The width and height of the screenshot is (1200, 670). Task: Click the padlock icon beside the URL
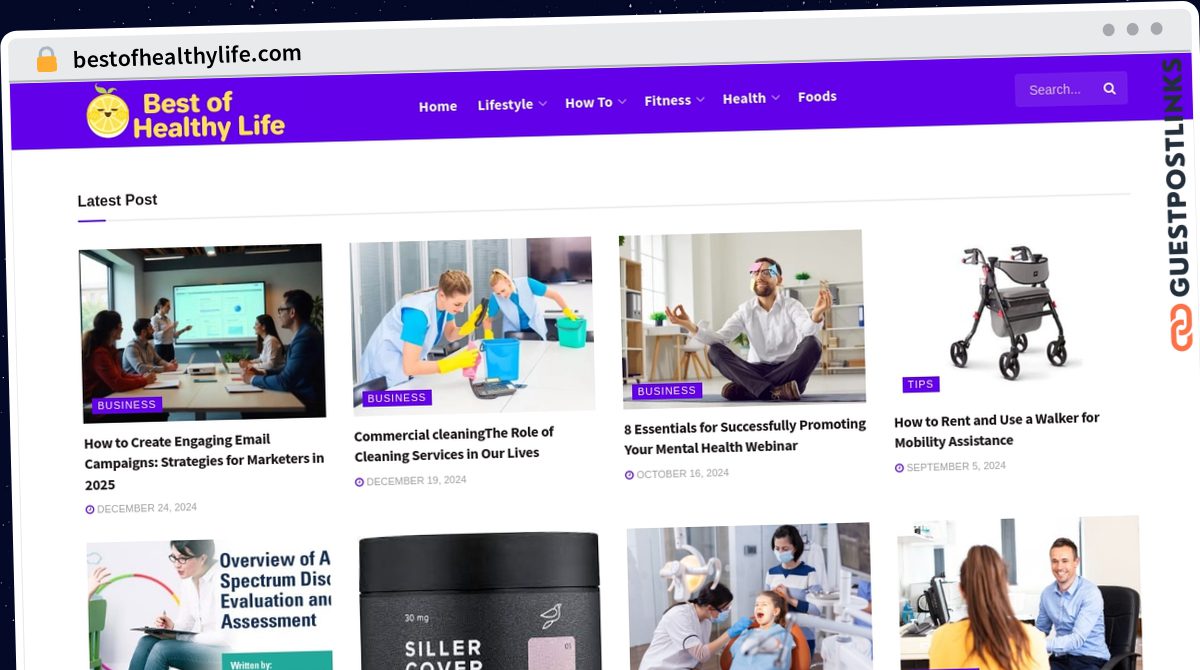[46, 59]
